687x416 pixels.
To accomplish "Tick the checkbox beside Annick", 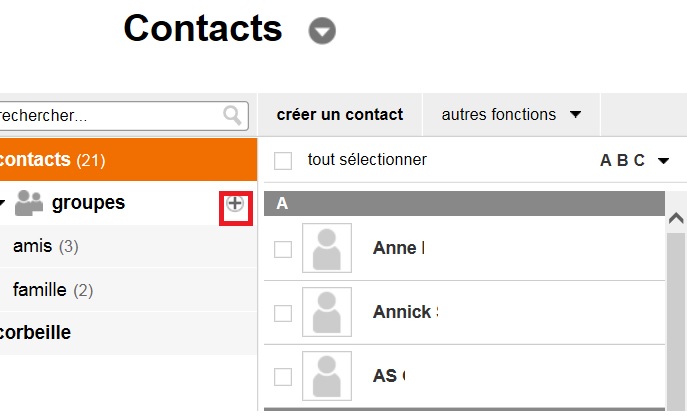I will click(283, 313).
